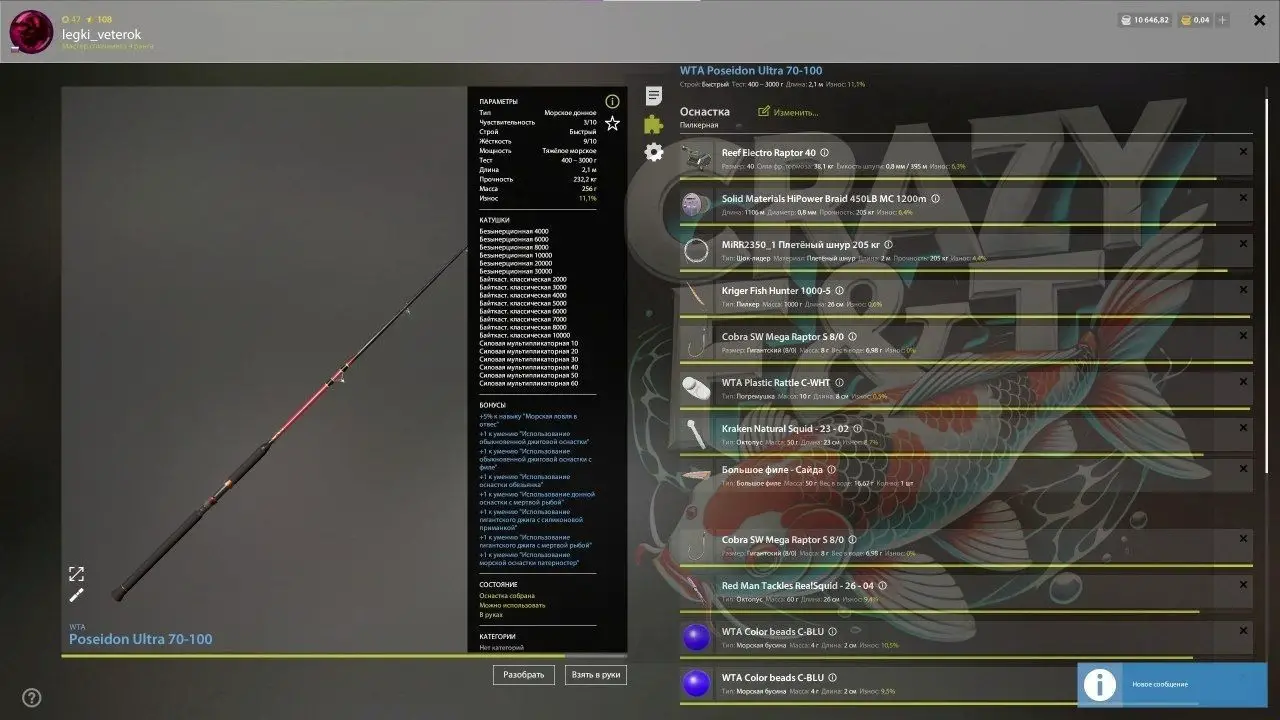Viewport: 1280px width, 720px height.
Task: Open the notes sheet side tab icon
Action: coord(653,96)
